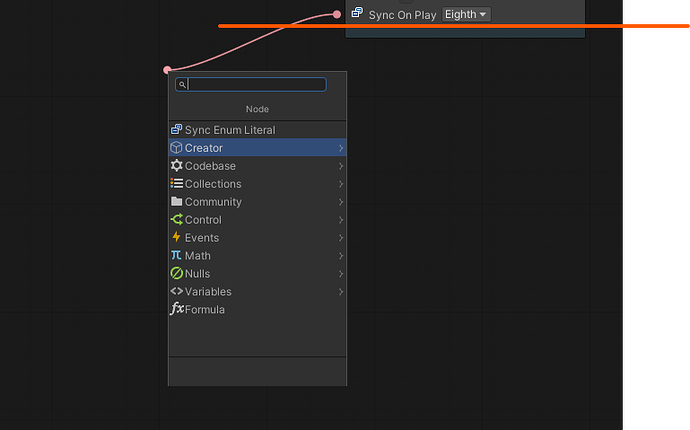Image resolution: width=690 pixels, height=430 pixels.
Task: Click the Control flow icon
Action: (177, 220)
